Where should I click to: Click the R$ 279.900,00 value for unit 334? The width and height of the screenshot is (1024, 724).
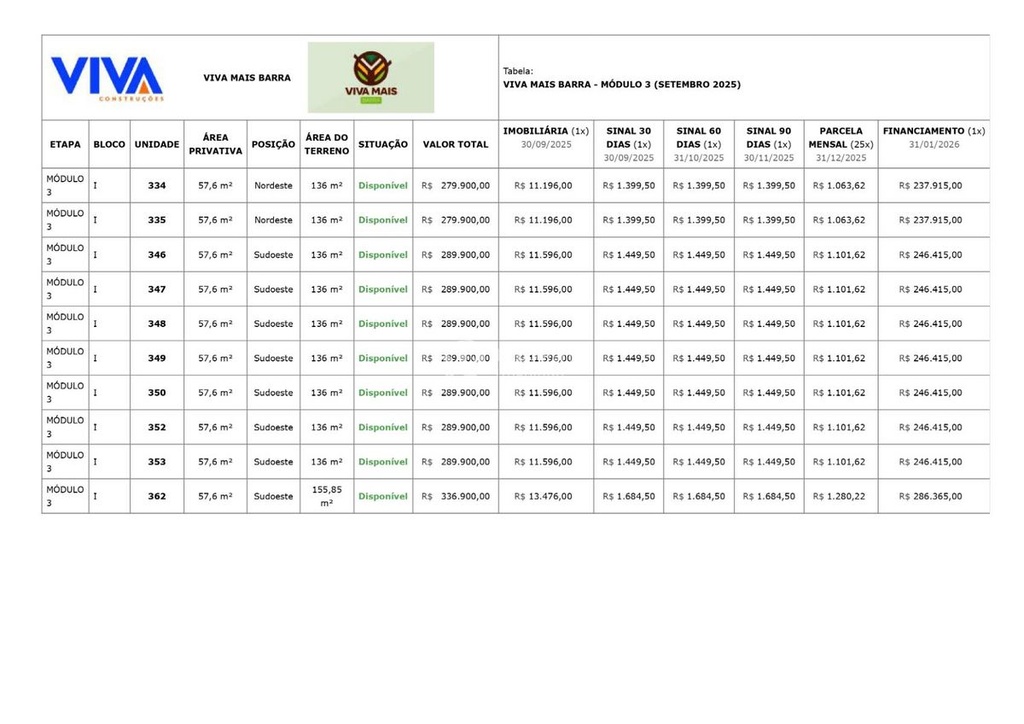(455, 185)
